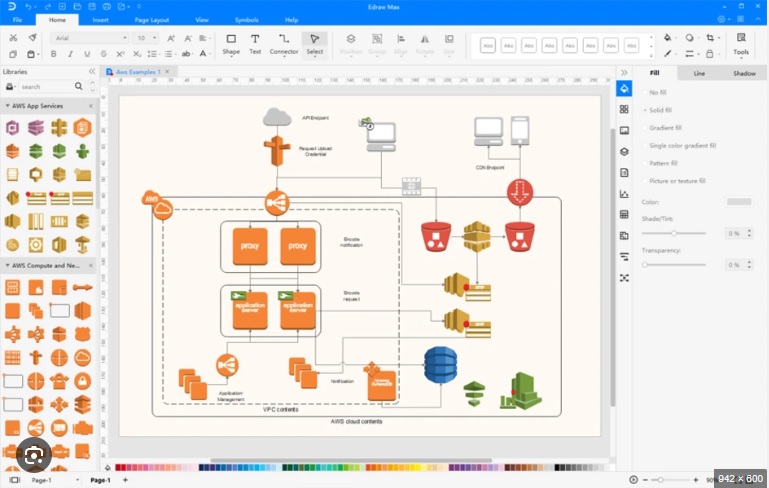Click the format painter icon
Viewport: 769px width, 488px height.
(32, 38)
